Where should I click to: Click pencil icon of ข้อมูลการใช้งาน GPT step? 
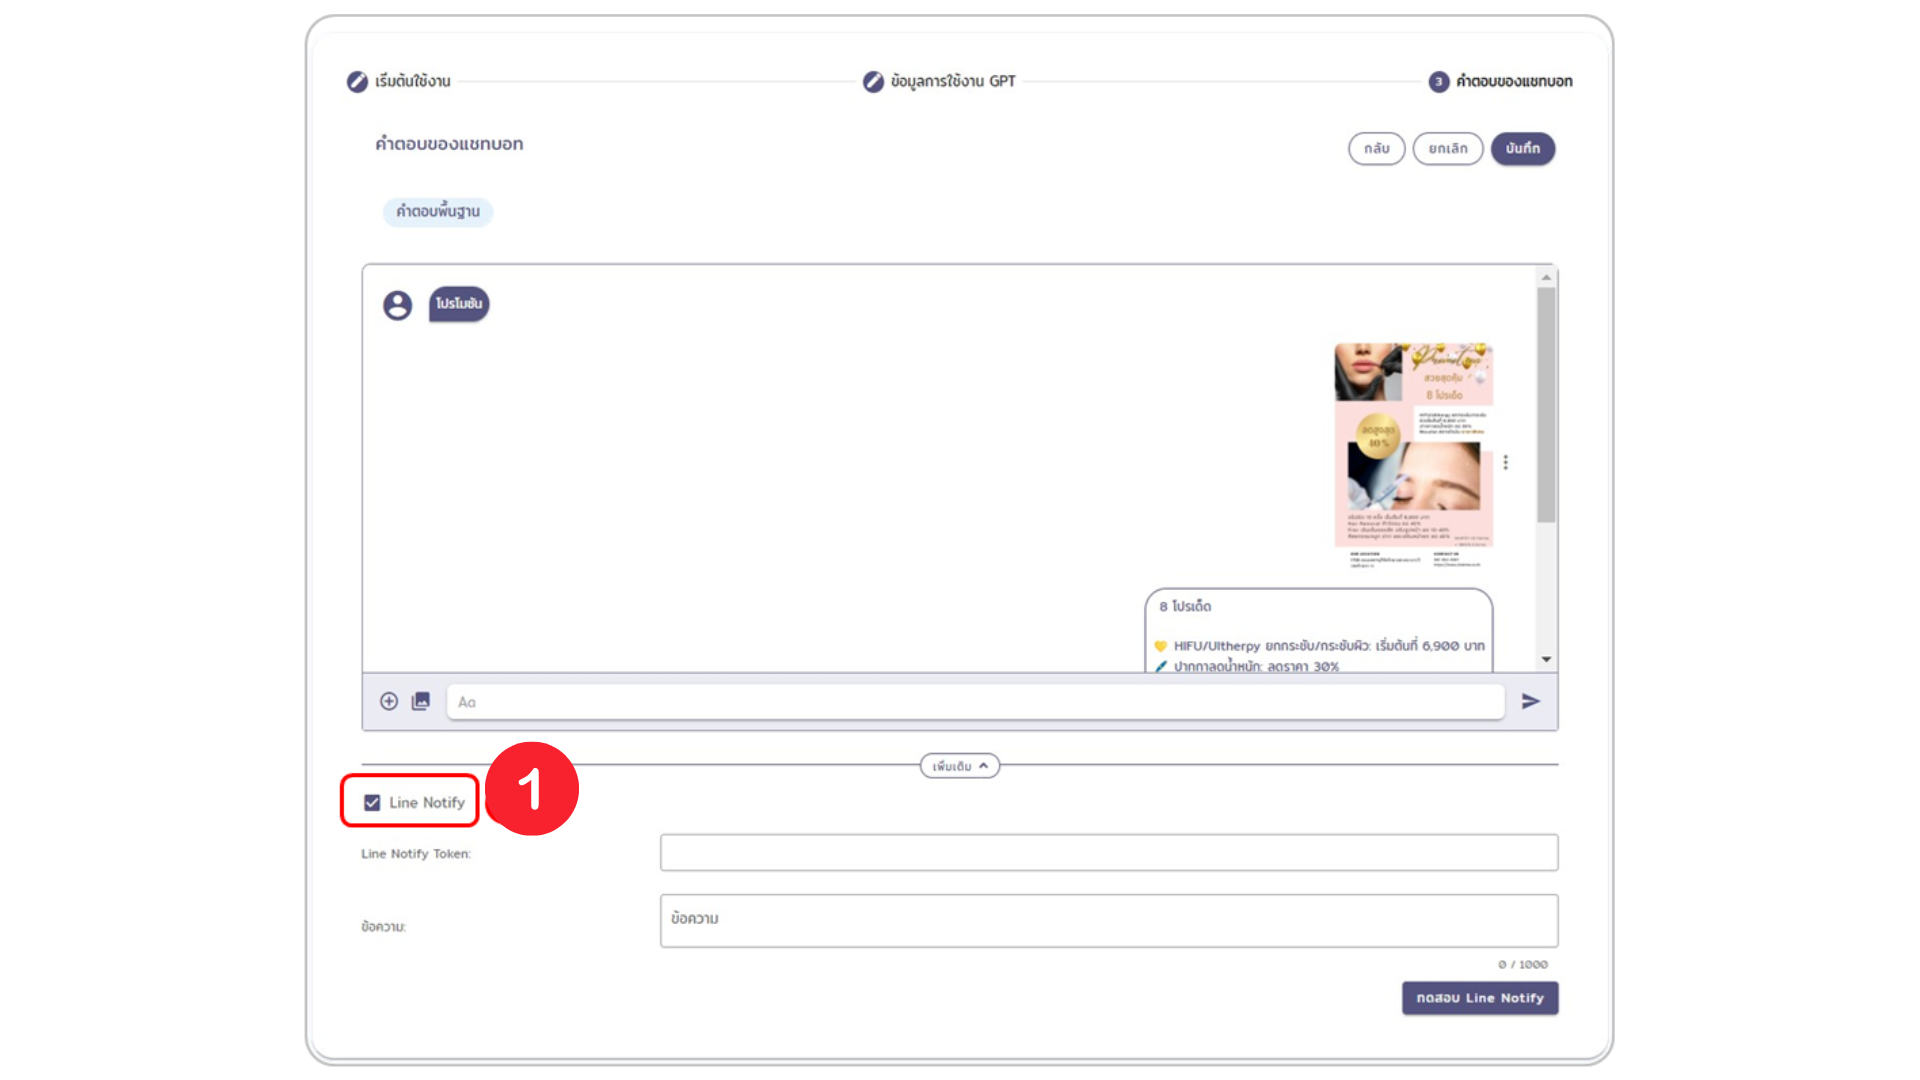coord(873,81)
